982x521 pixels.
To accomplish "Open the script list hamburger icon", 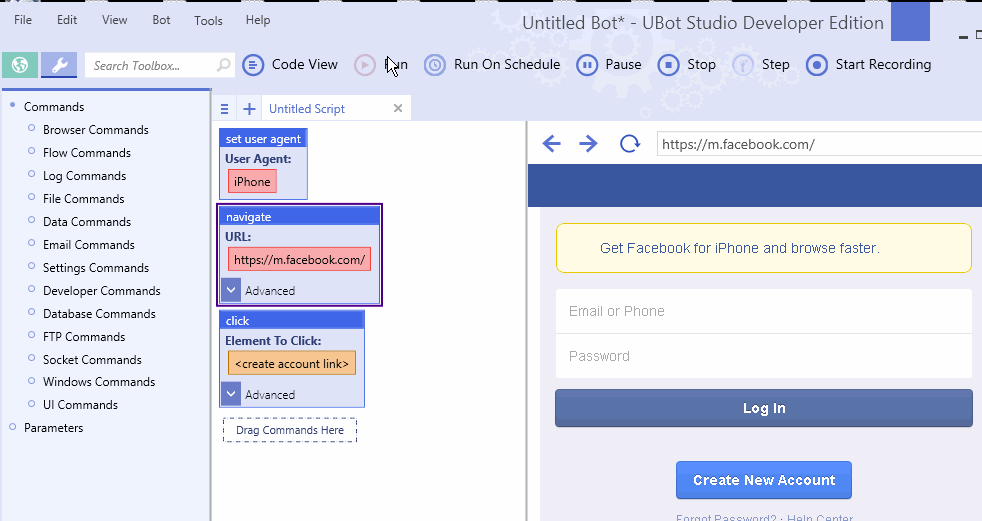I will (x=225, y=109).
